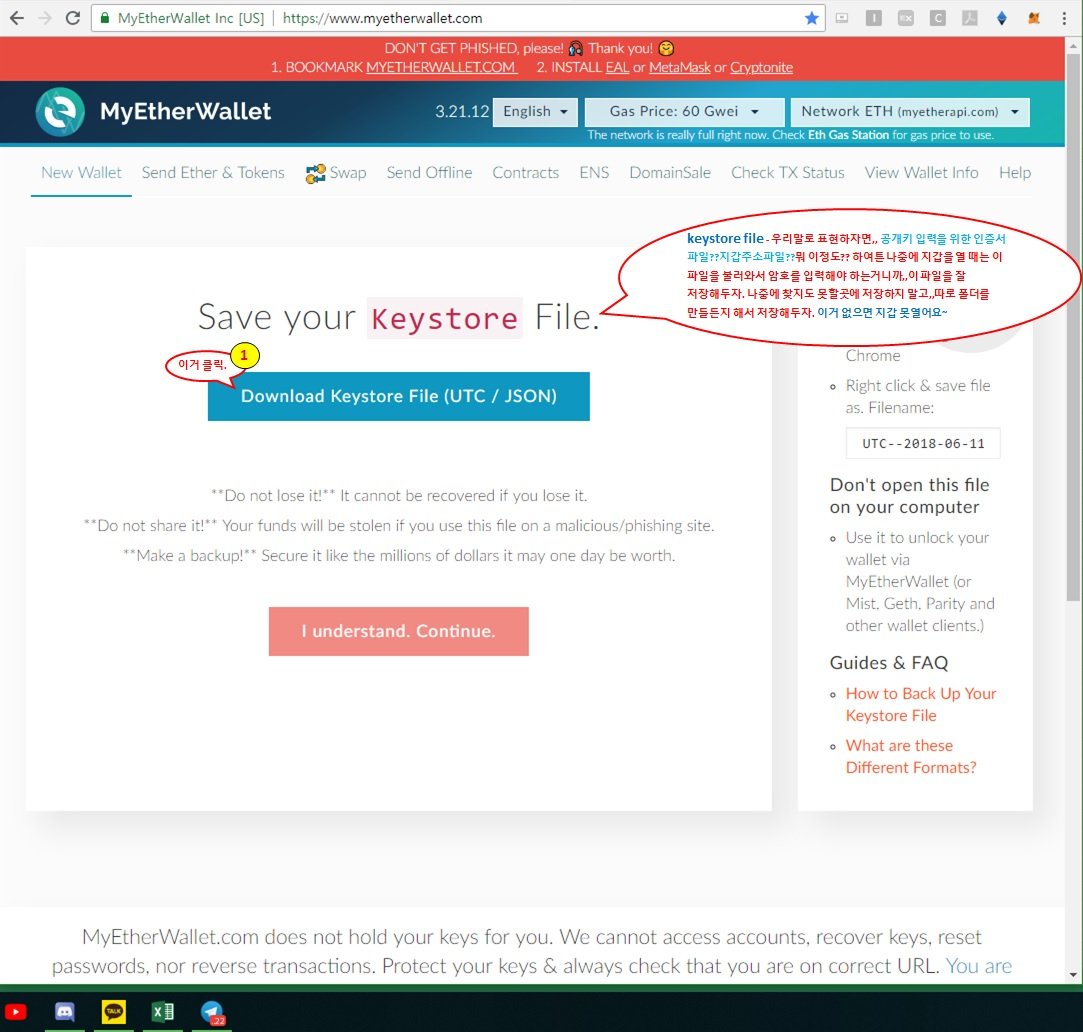Open KakaoTalk from the taskbar
1083x1032 pixels.
click(x=113, y=1012)
